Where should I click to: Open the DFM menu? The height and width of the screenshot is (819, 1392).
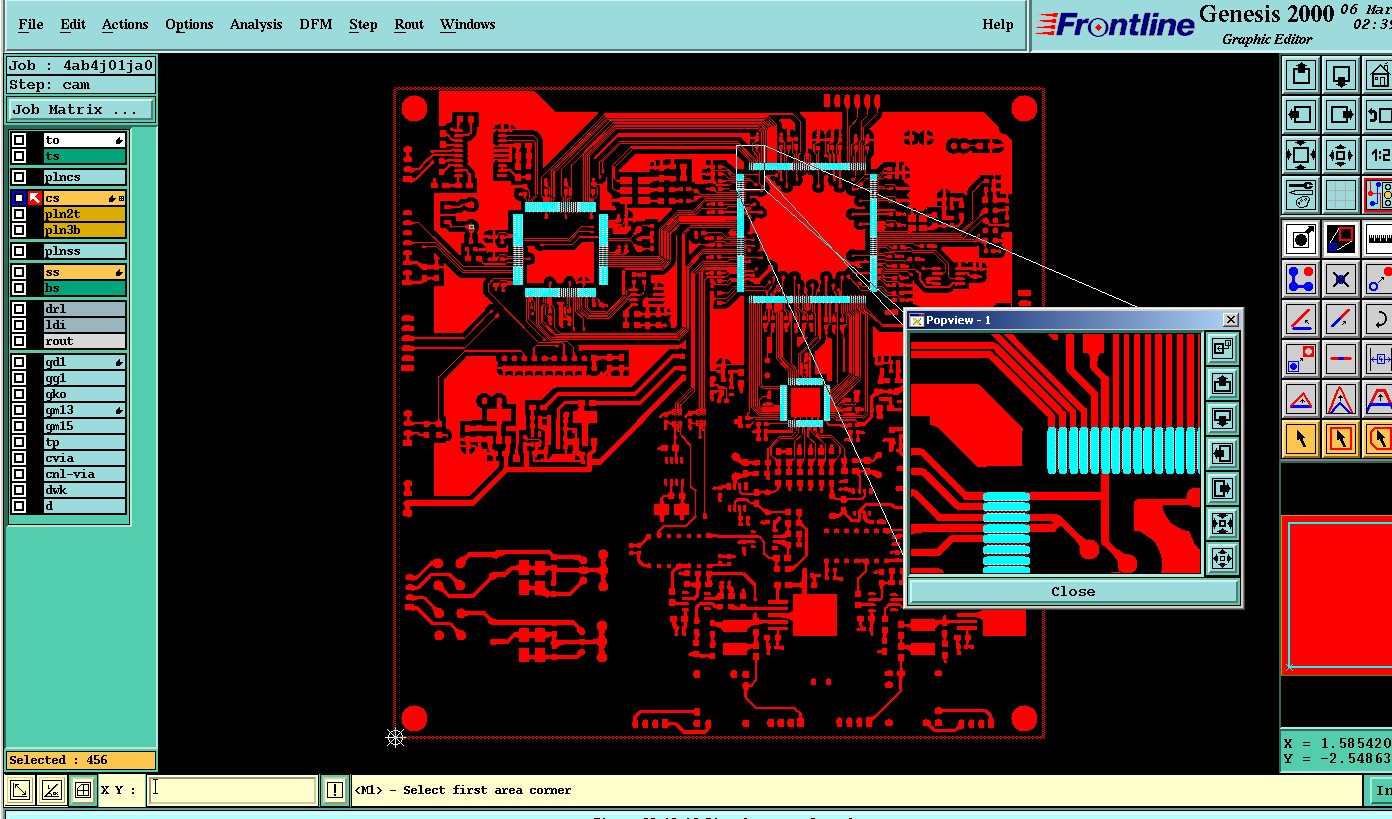[x=316, y=24]
